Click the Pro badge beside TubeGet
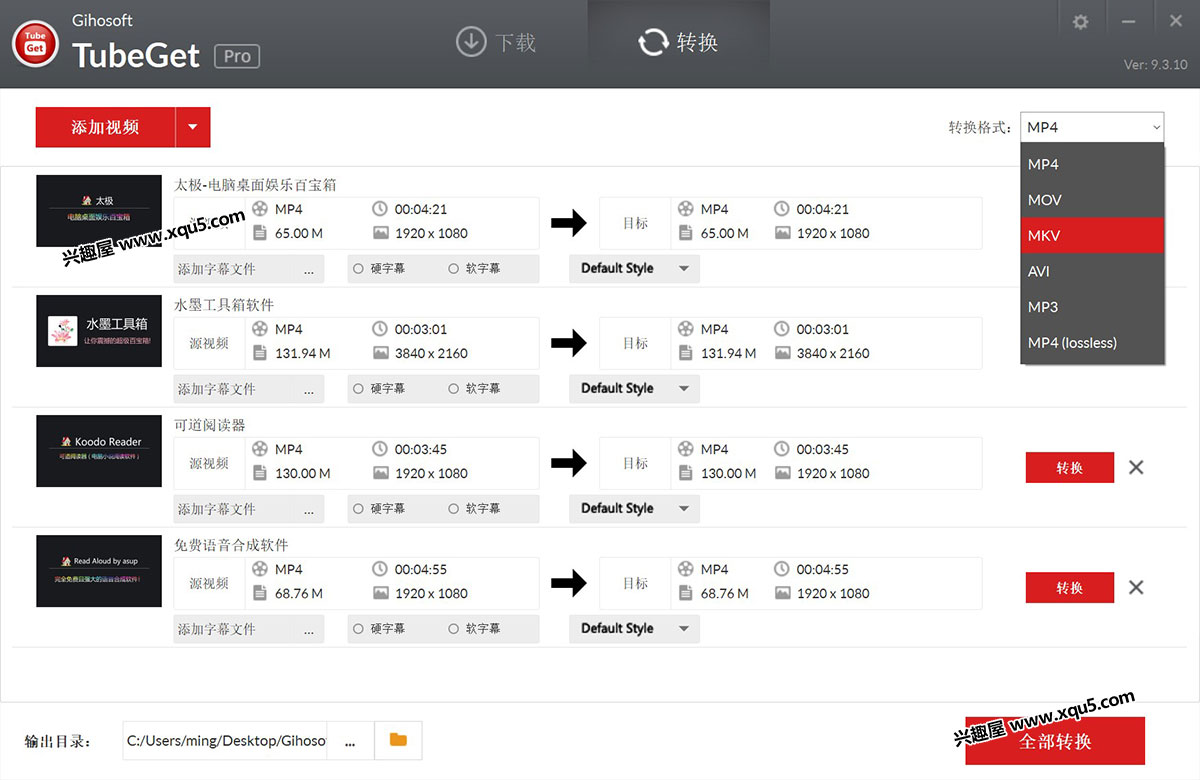The width and height of the screenshot is (1200, 780). [x=237, y=56]
